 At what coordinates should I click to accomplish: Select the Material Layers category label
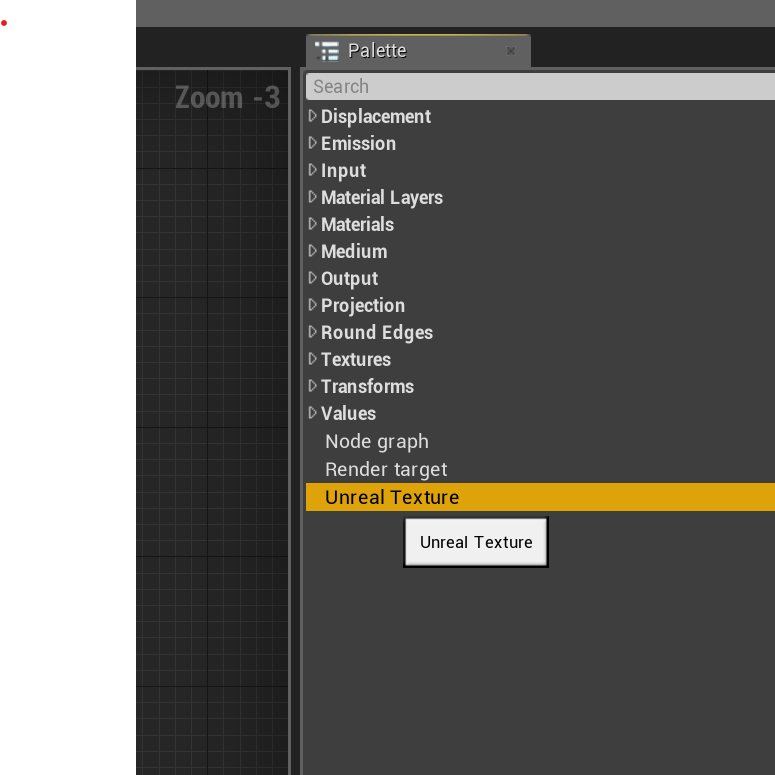tap(382, 198)
